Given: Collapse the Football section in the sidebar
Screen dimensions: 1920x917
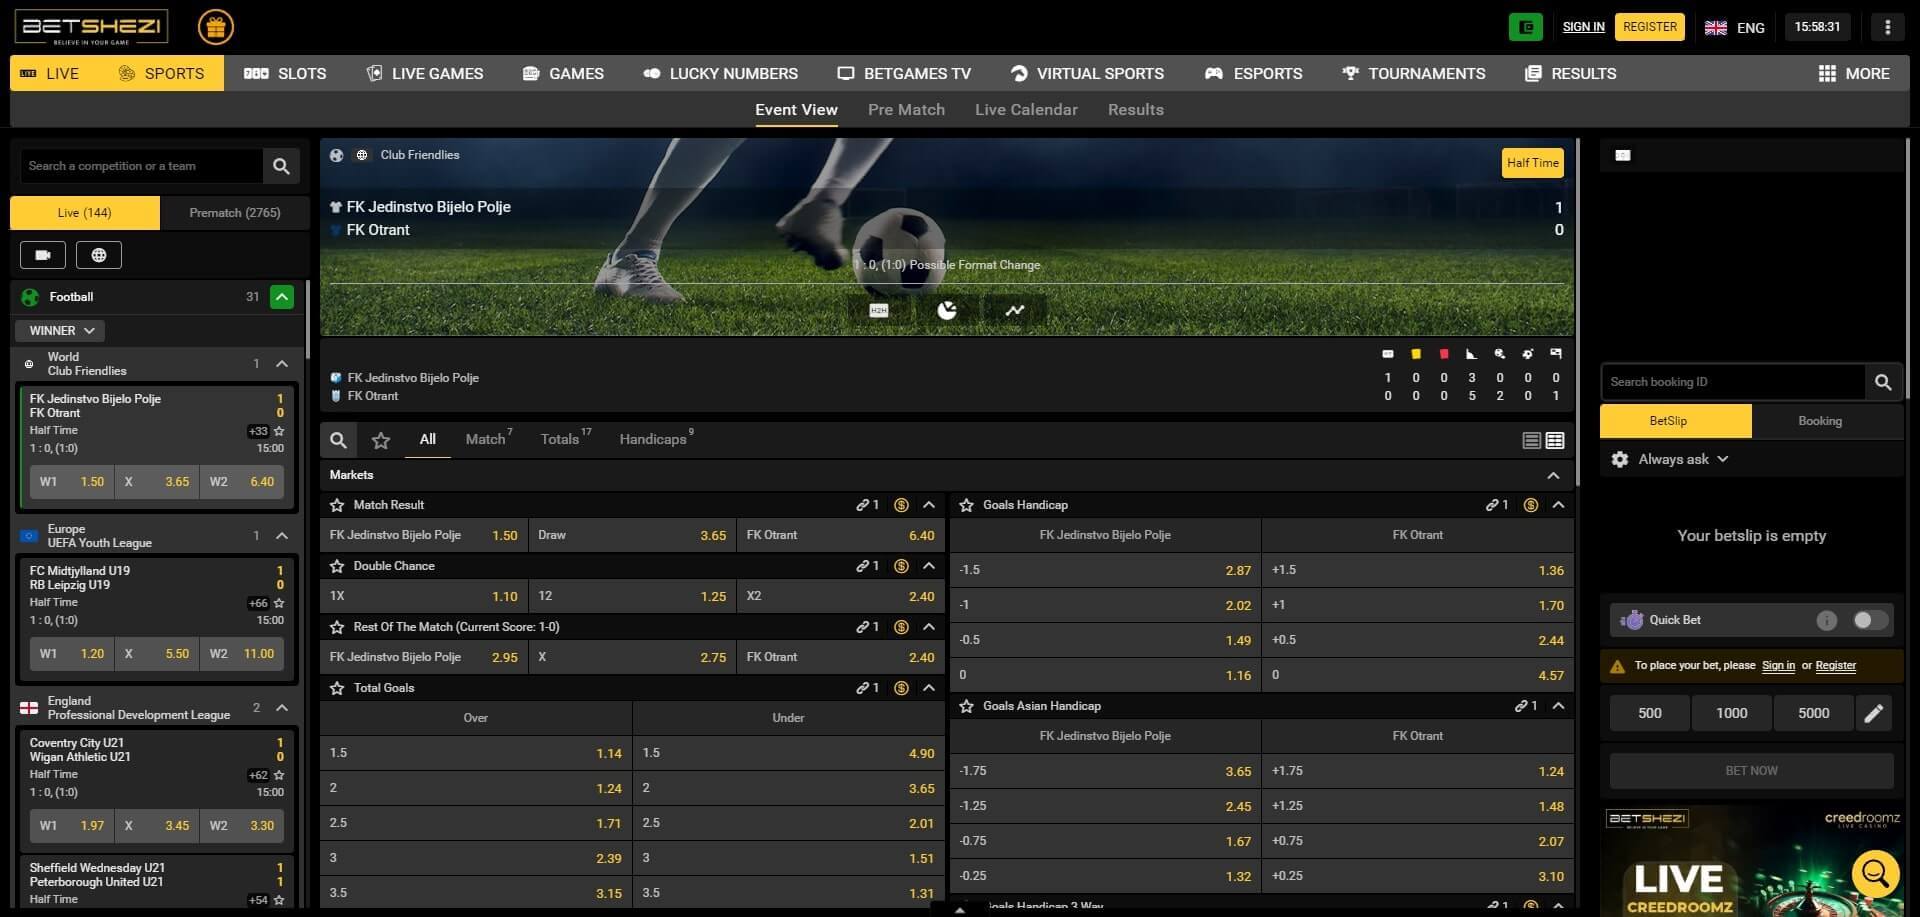Looking at the screenshot, I should 283,296.
